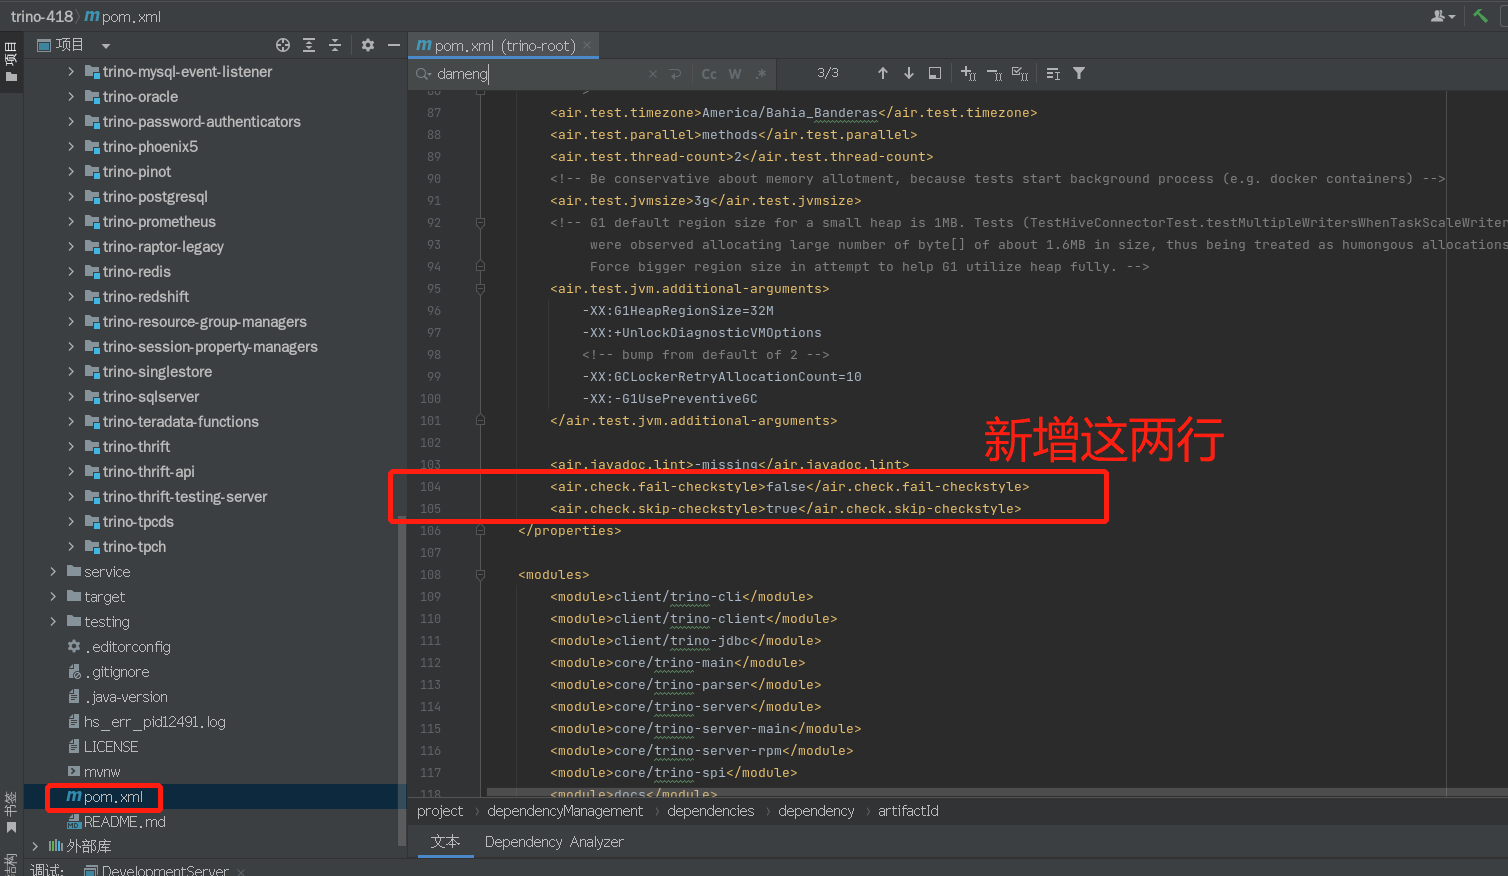Expand the target folder
Viewport: 1508px width, 876px height.
(53, 597)
